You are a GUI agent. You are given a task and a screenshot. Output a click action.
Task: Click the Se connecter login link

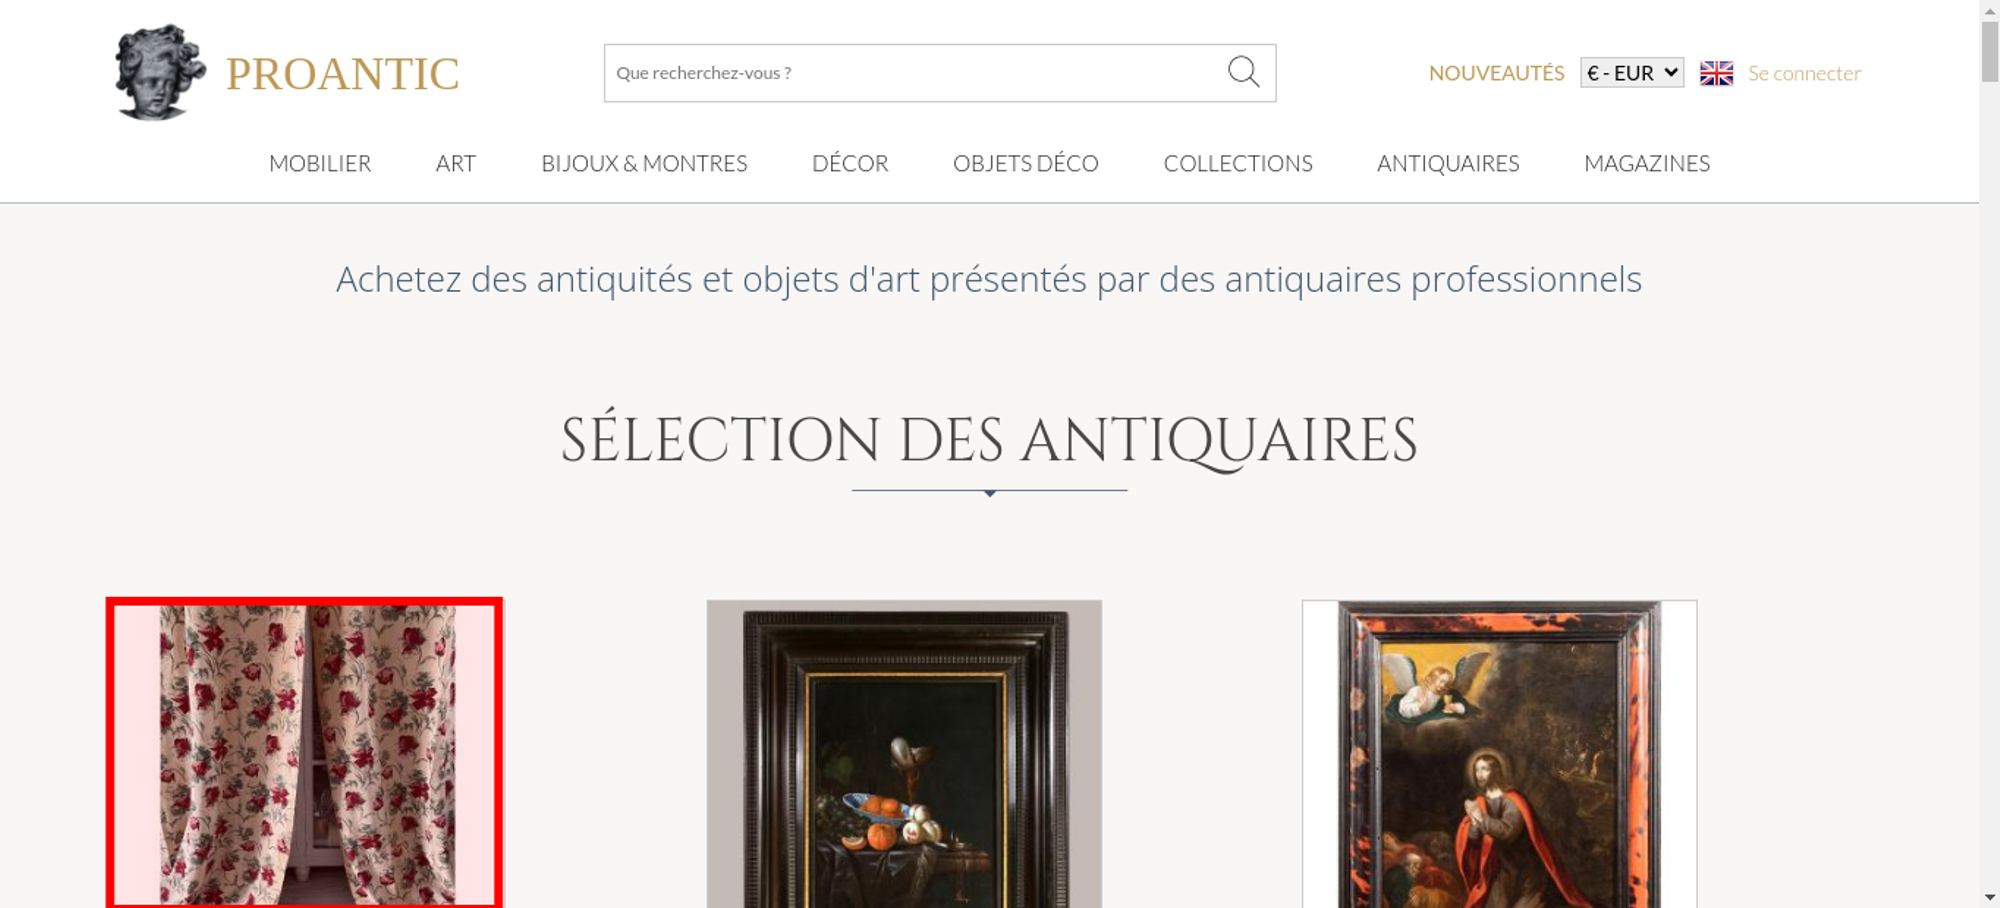click(1804, 73)
